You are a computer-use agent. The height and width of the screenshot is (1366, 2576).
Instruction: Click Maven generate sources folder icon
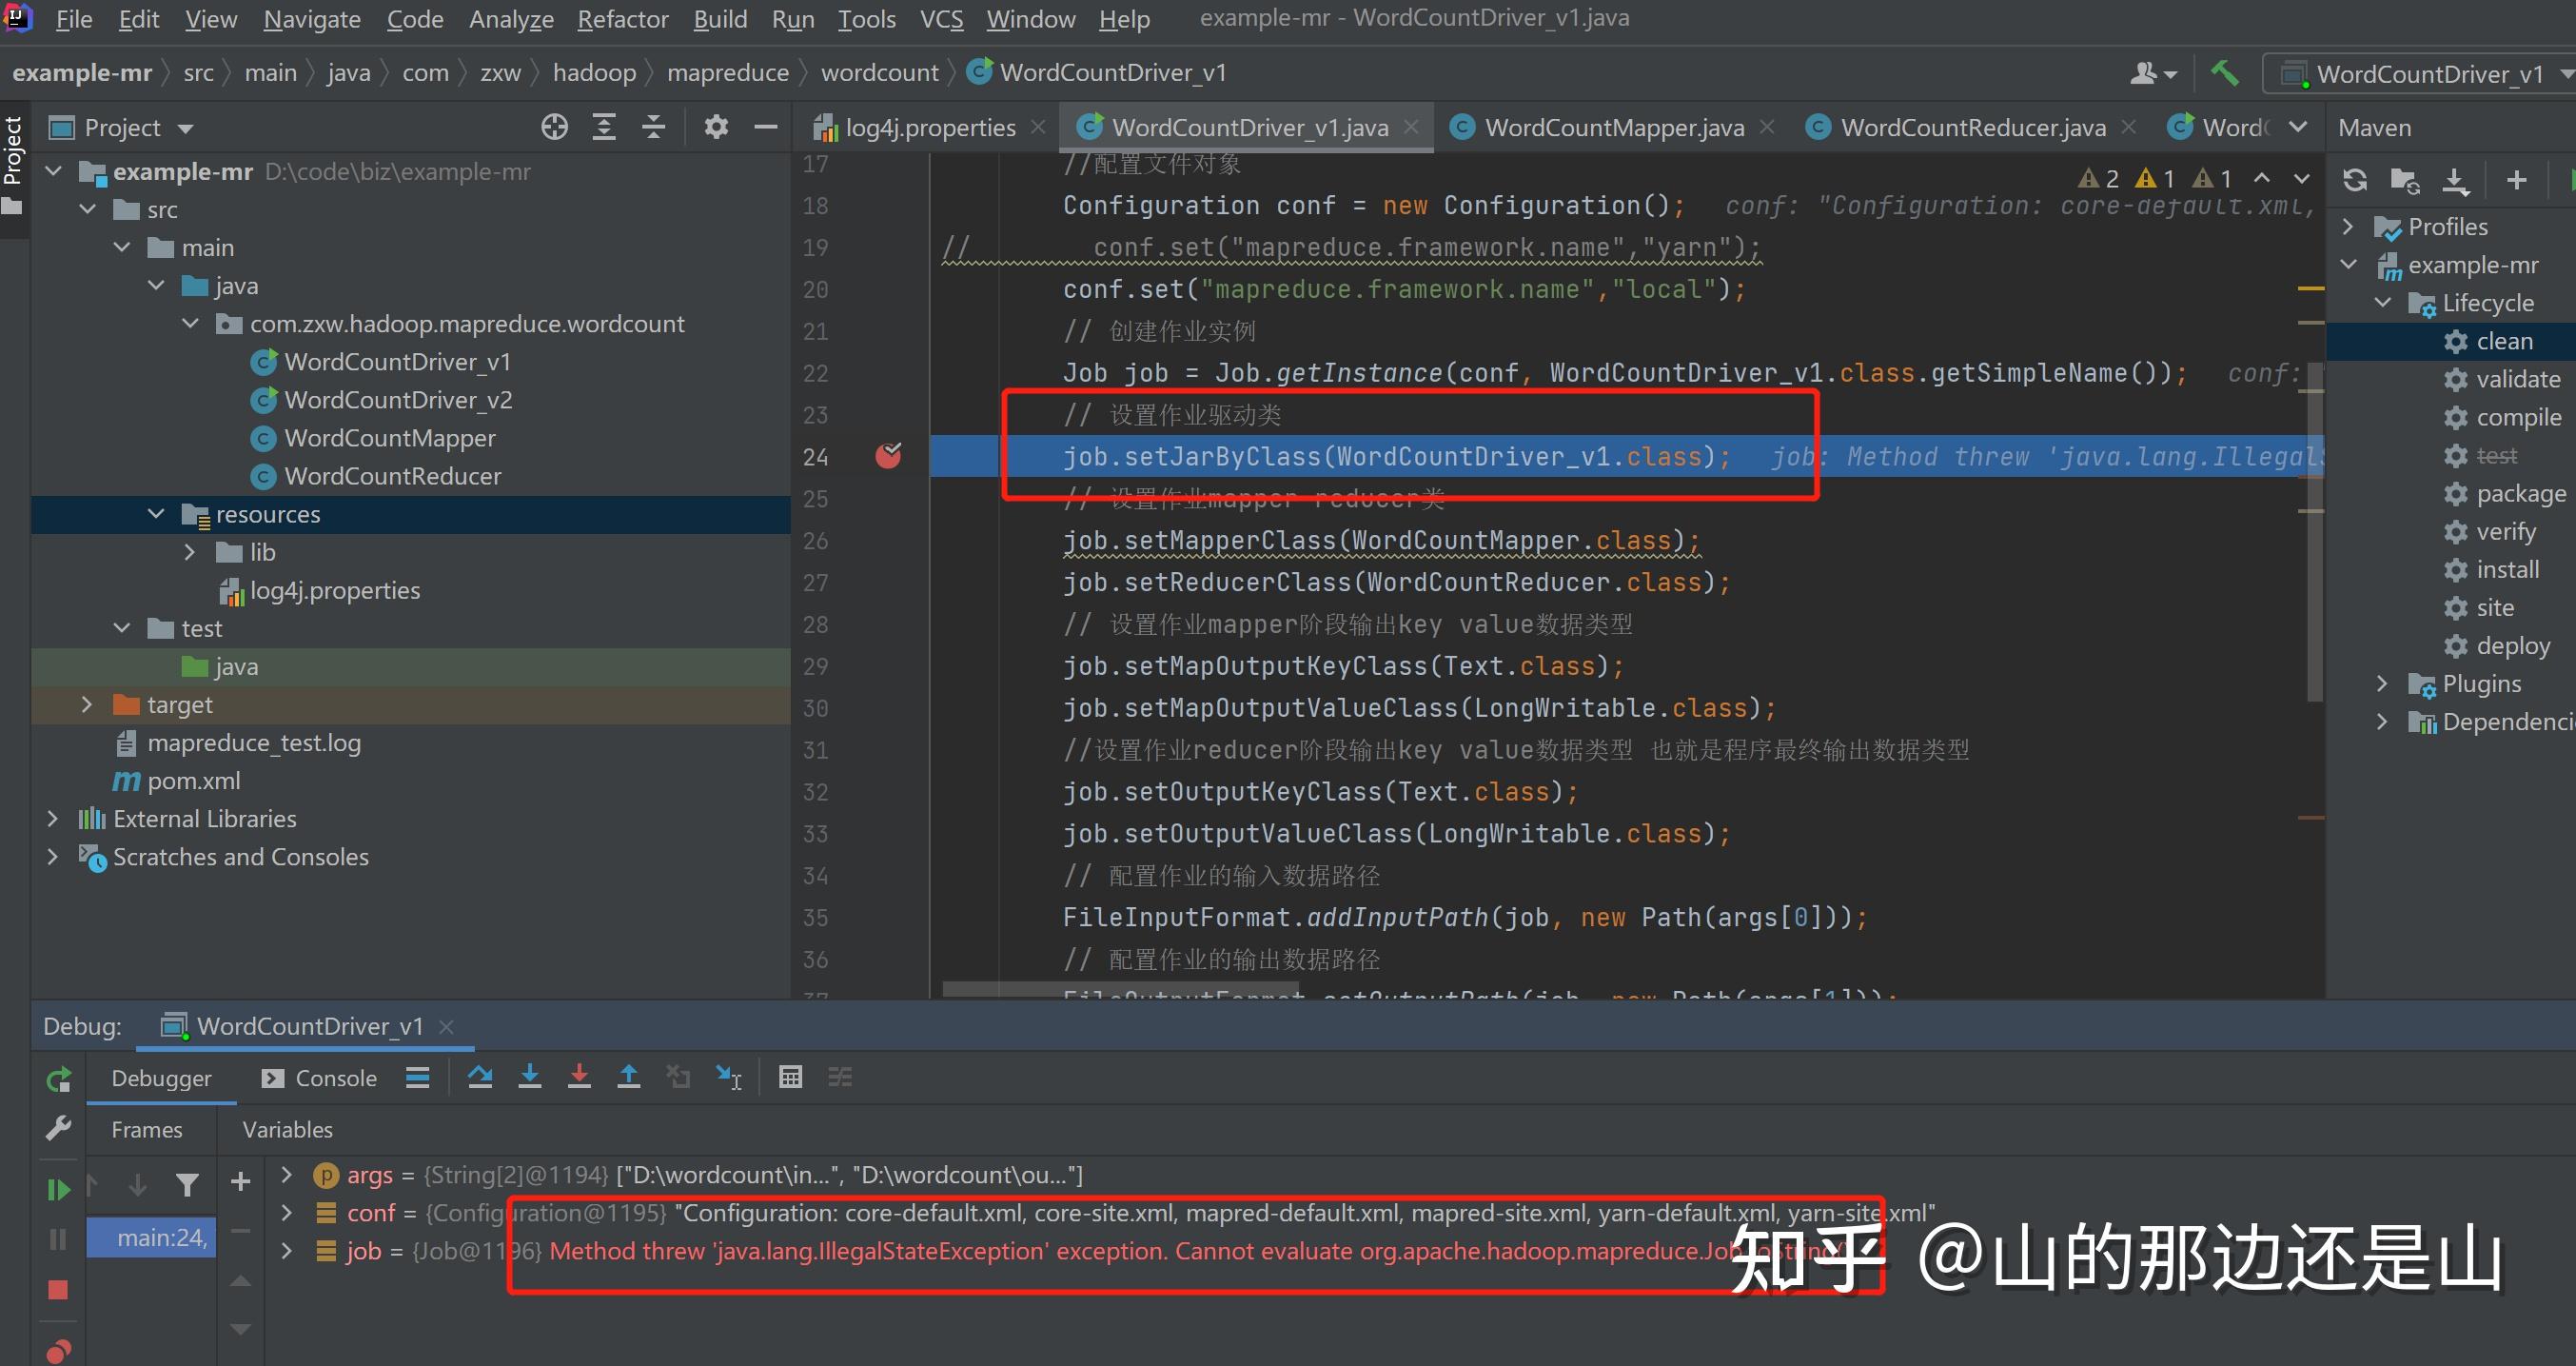2404,180
